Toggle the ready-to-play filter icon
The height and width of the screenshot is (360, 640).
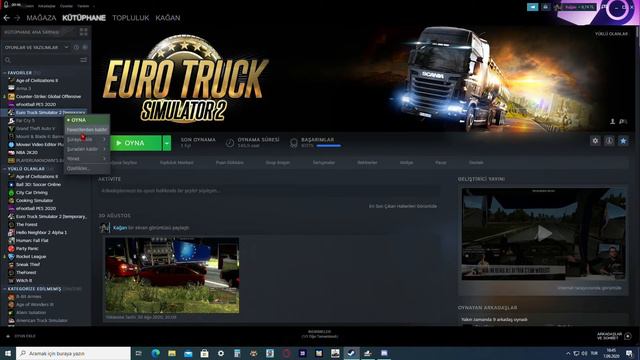(84, 47)
